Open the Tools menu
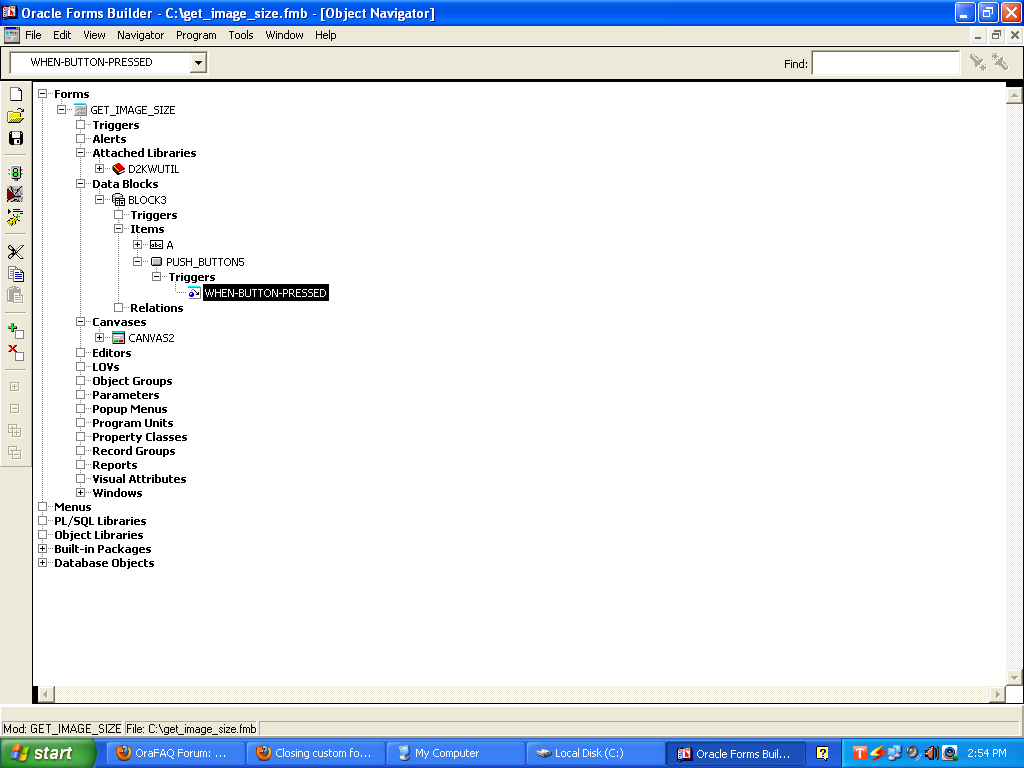Image resolution: width=1024 pixels, height=768 pixels. [x=241, y=35]
